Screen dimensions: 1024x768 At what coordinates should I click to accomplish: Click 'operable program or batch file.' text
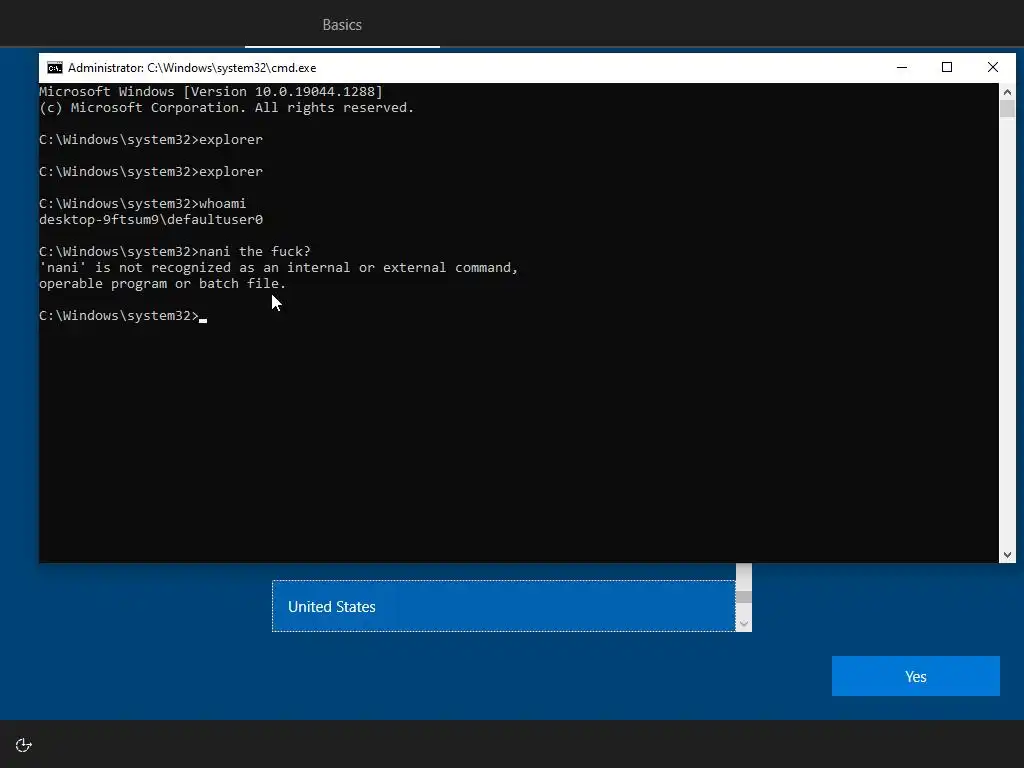(x=163, y=284)
